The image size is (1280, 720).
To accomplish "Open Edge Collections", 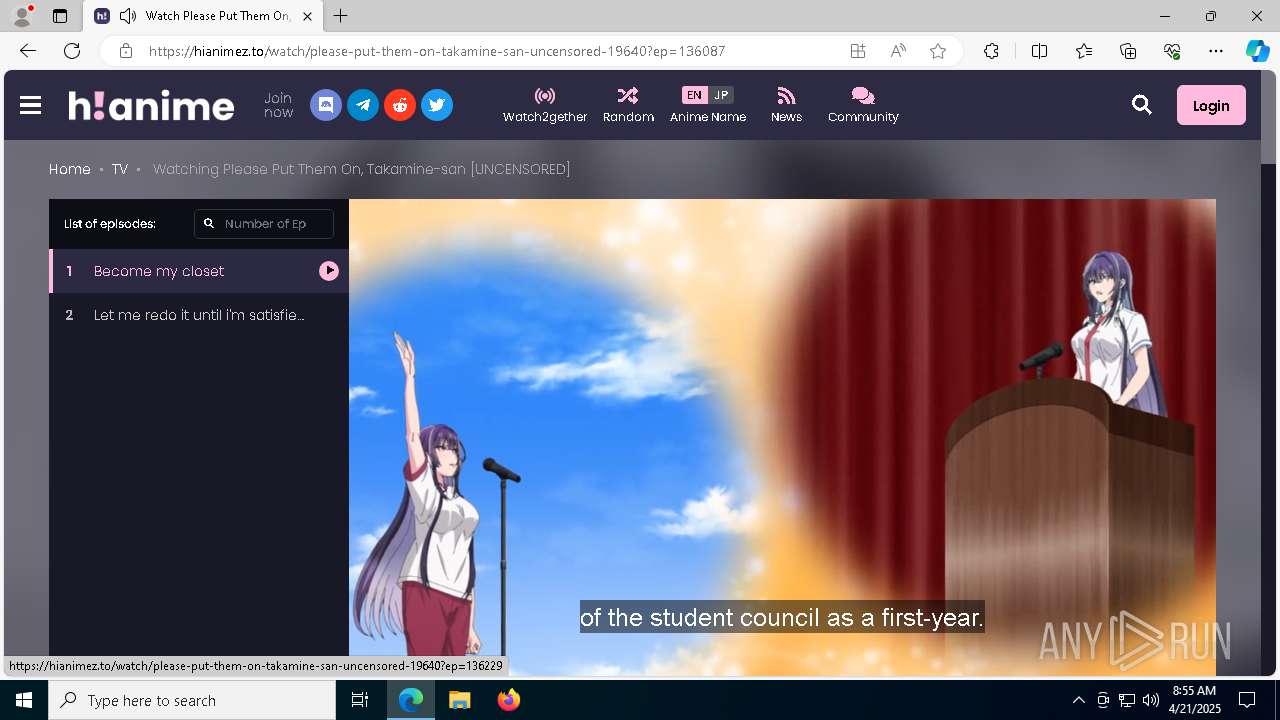I will 1128,51.
